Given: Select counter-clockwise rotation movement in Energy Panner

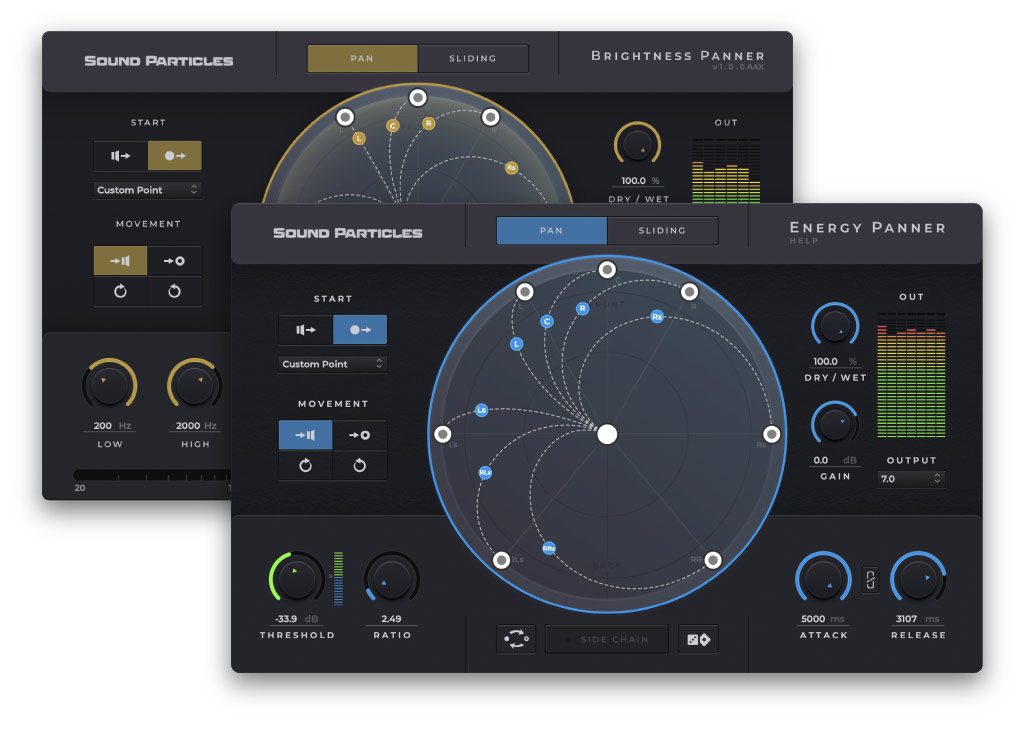Looking at the screenshot, I should [x=360, y=466].
